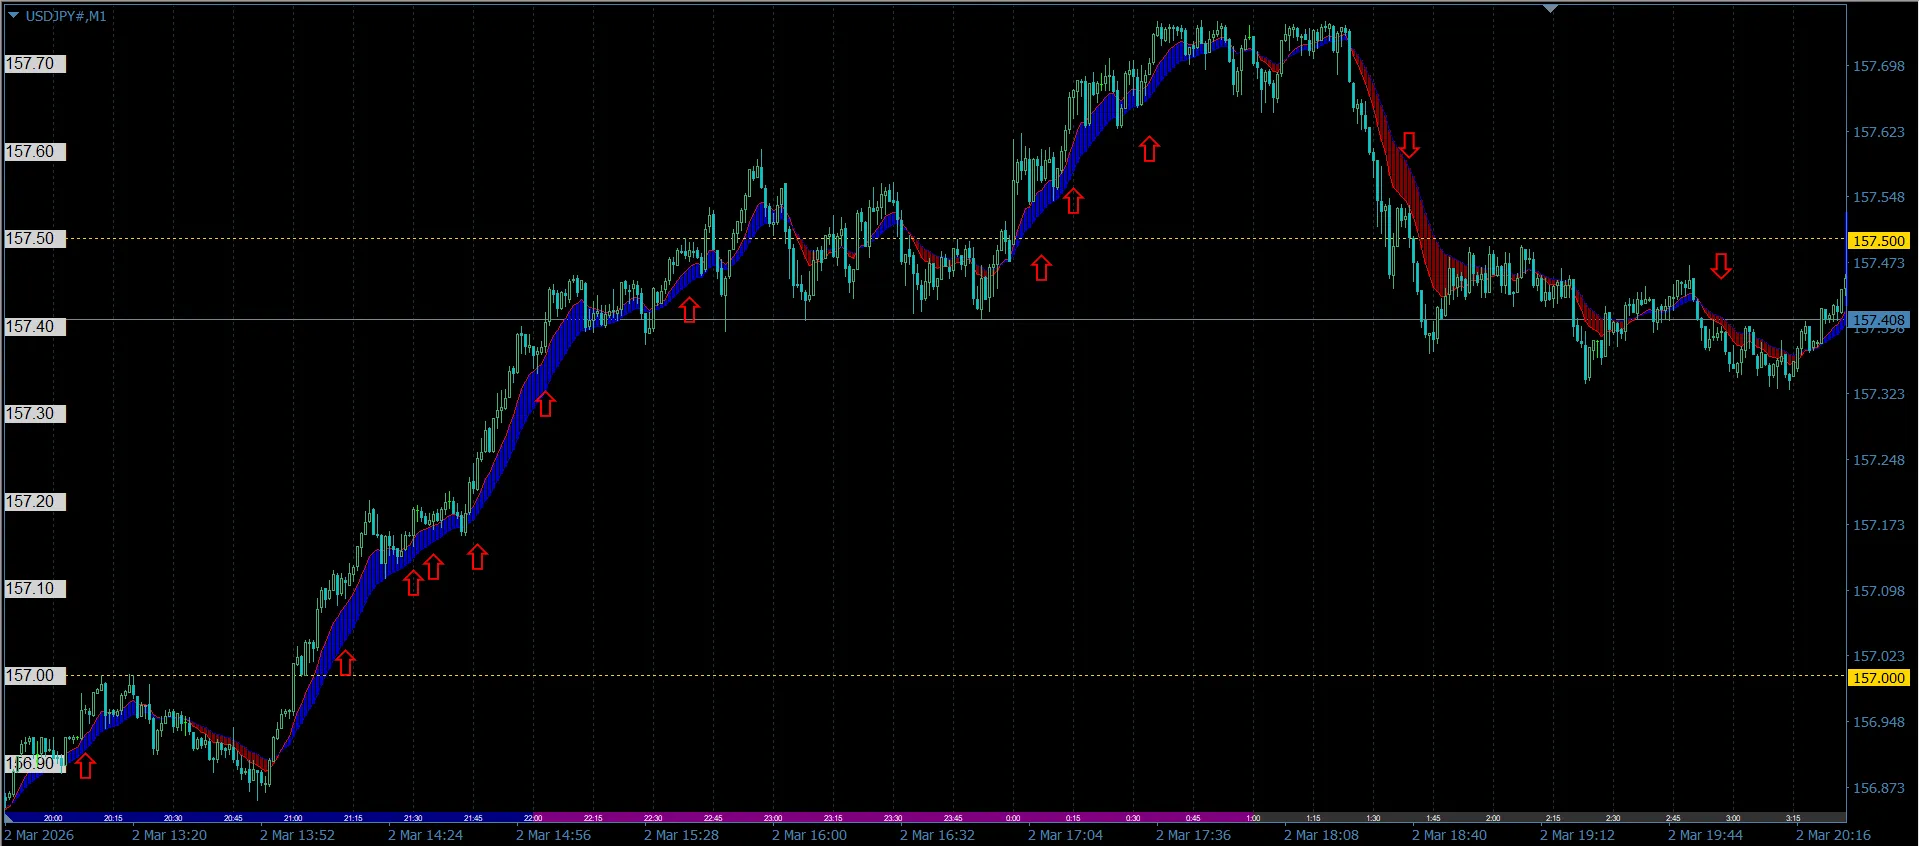Click the yellow 157.500 price level tag
1920x846 pixels.
(x=1878, y=241)
